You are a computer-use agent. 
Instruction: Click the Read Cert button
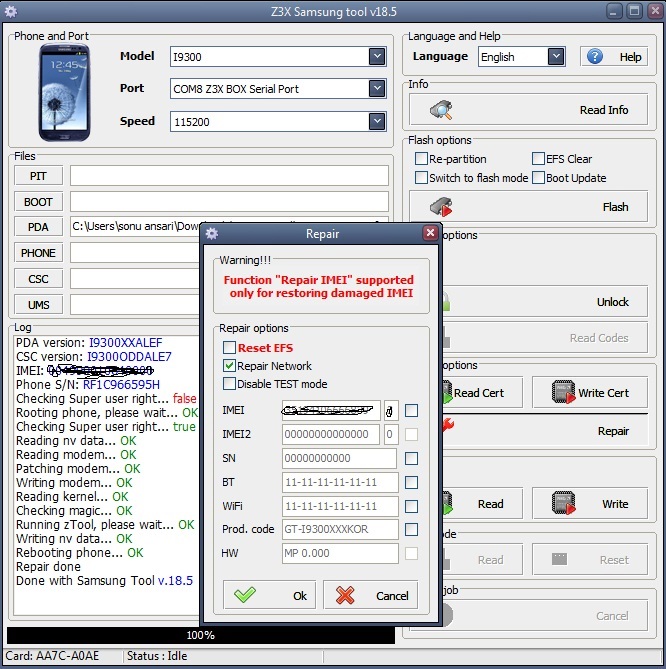[482, 393]
